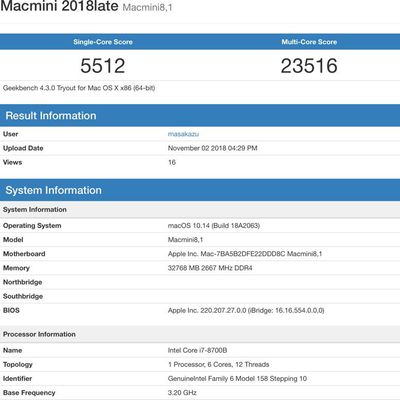
Task: Select '1 Processor, 6 Cores, 12 Threads' value
Action: [218, 364]
